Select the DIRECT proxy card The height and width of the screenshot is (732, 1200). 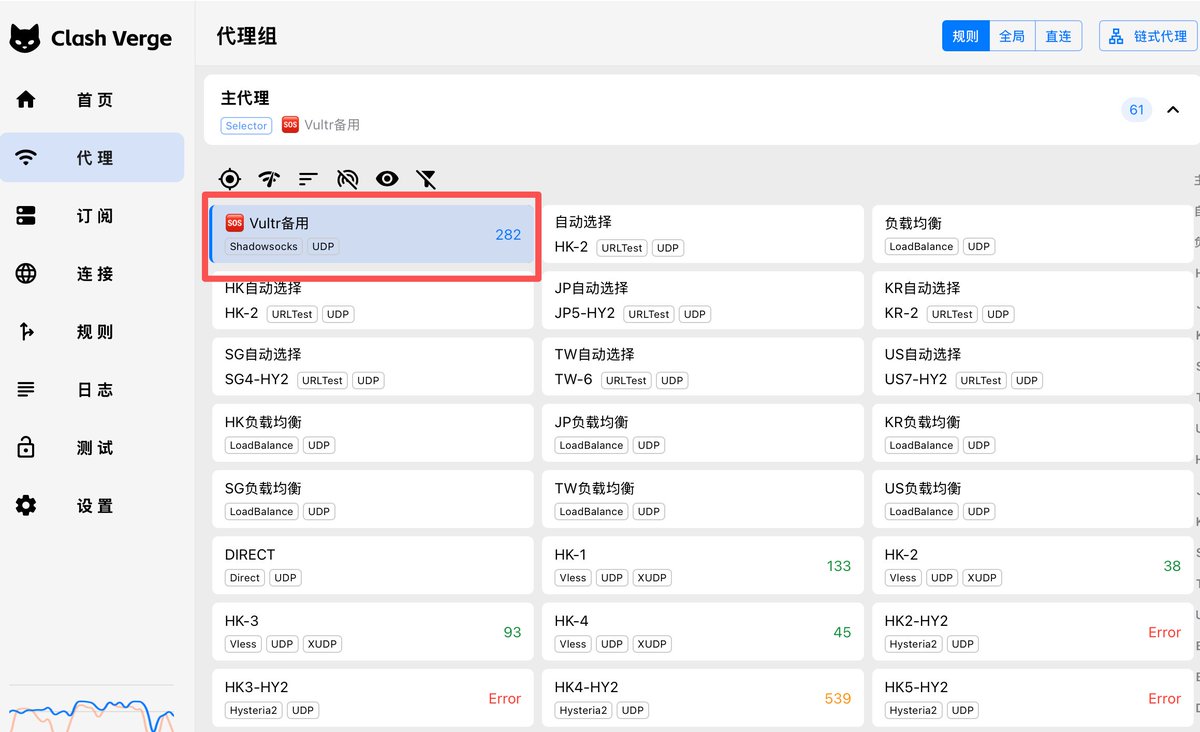tap(373, 565)
